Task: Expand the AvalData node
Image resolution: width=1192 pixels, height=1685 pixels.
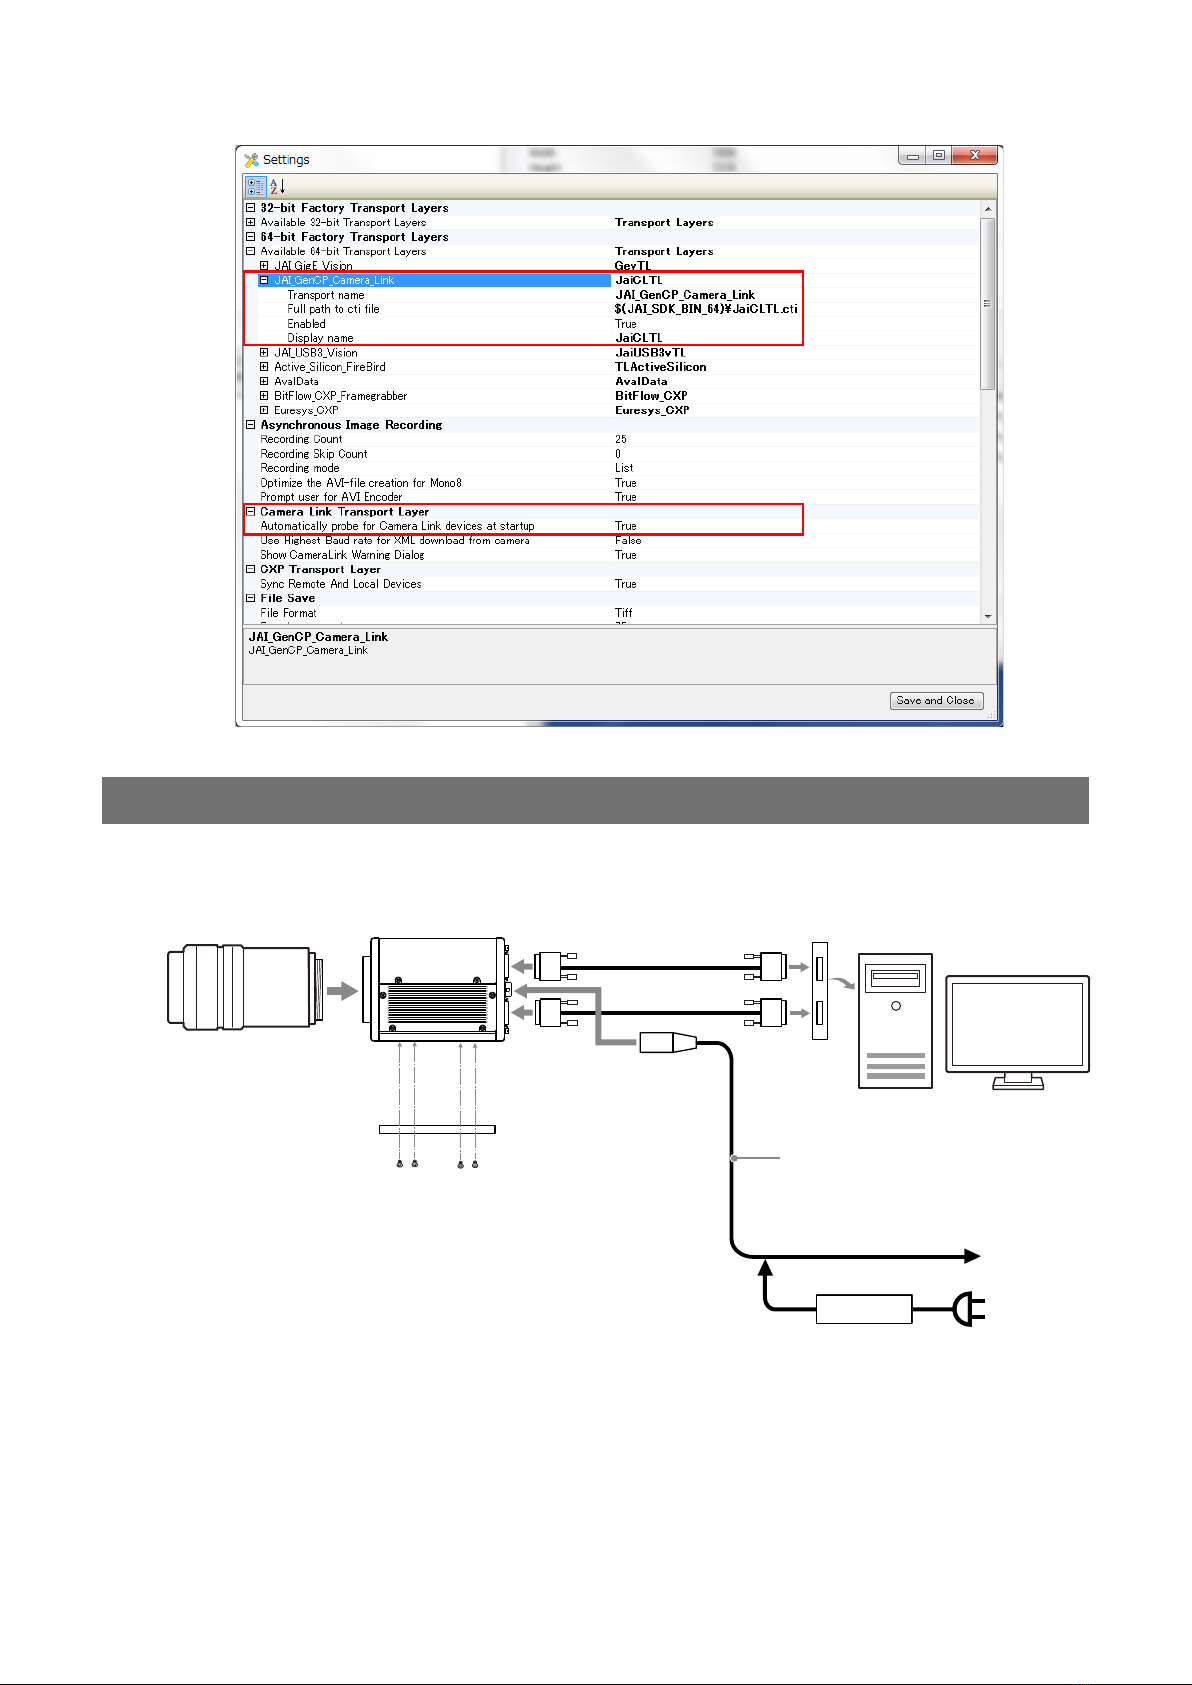Action: coord(264,381)
